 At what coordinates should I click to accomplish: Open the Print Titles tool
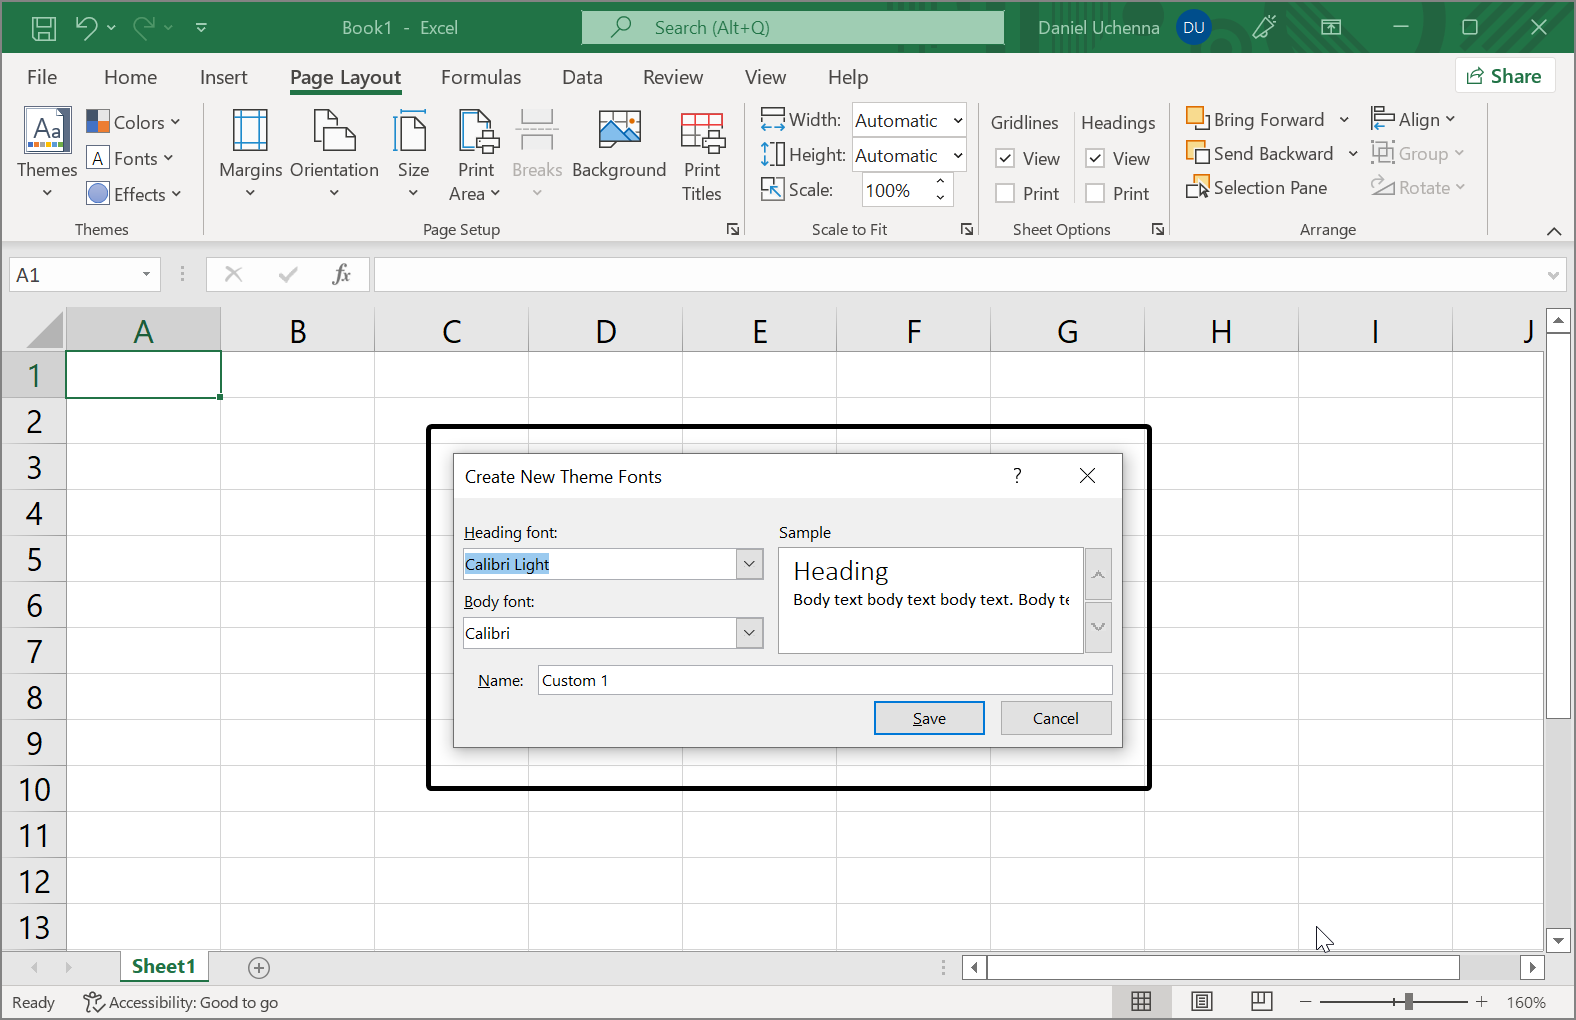(x=702, y=131)
